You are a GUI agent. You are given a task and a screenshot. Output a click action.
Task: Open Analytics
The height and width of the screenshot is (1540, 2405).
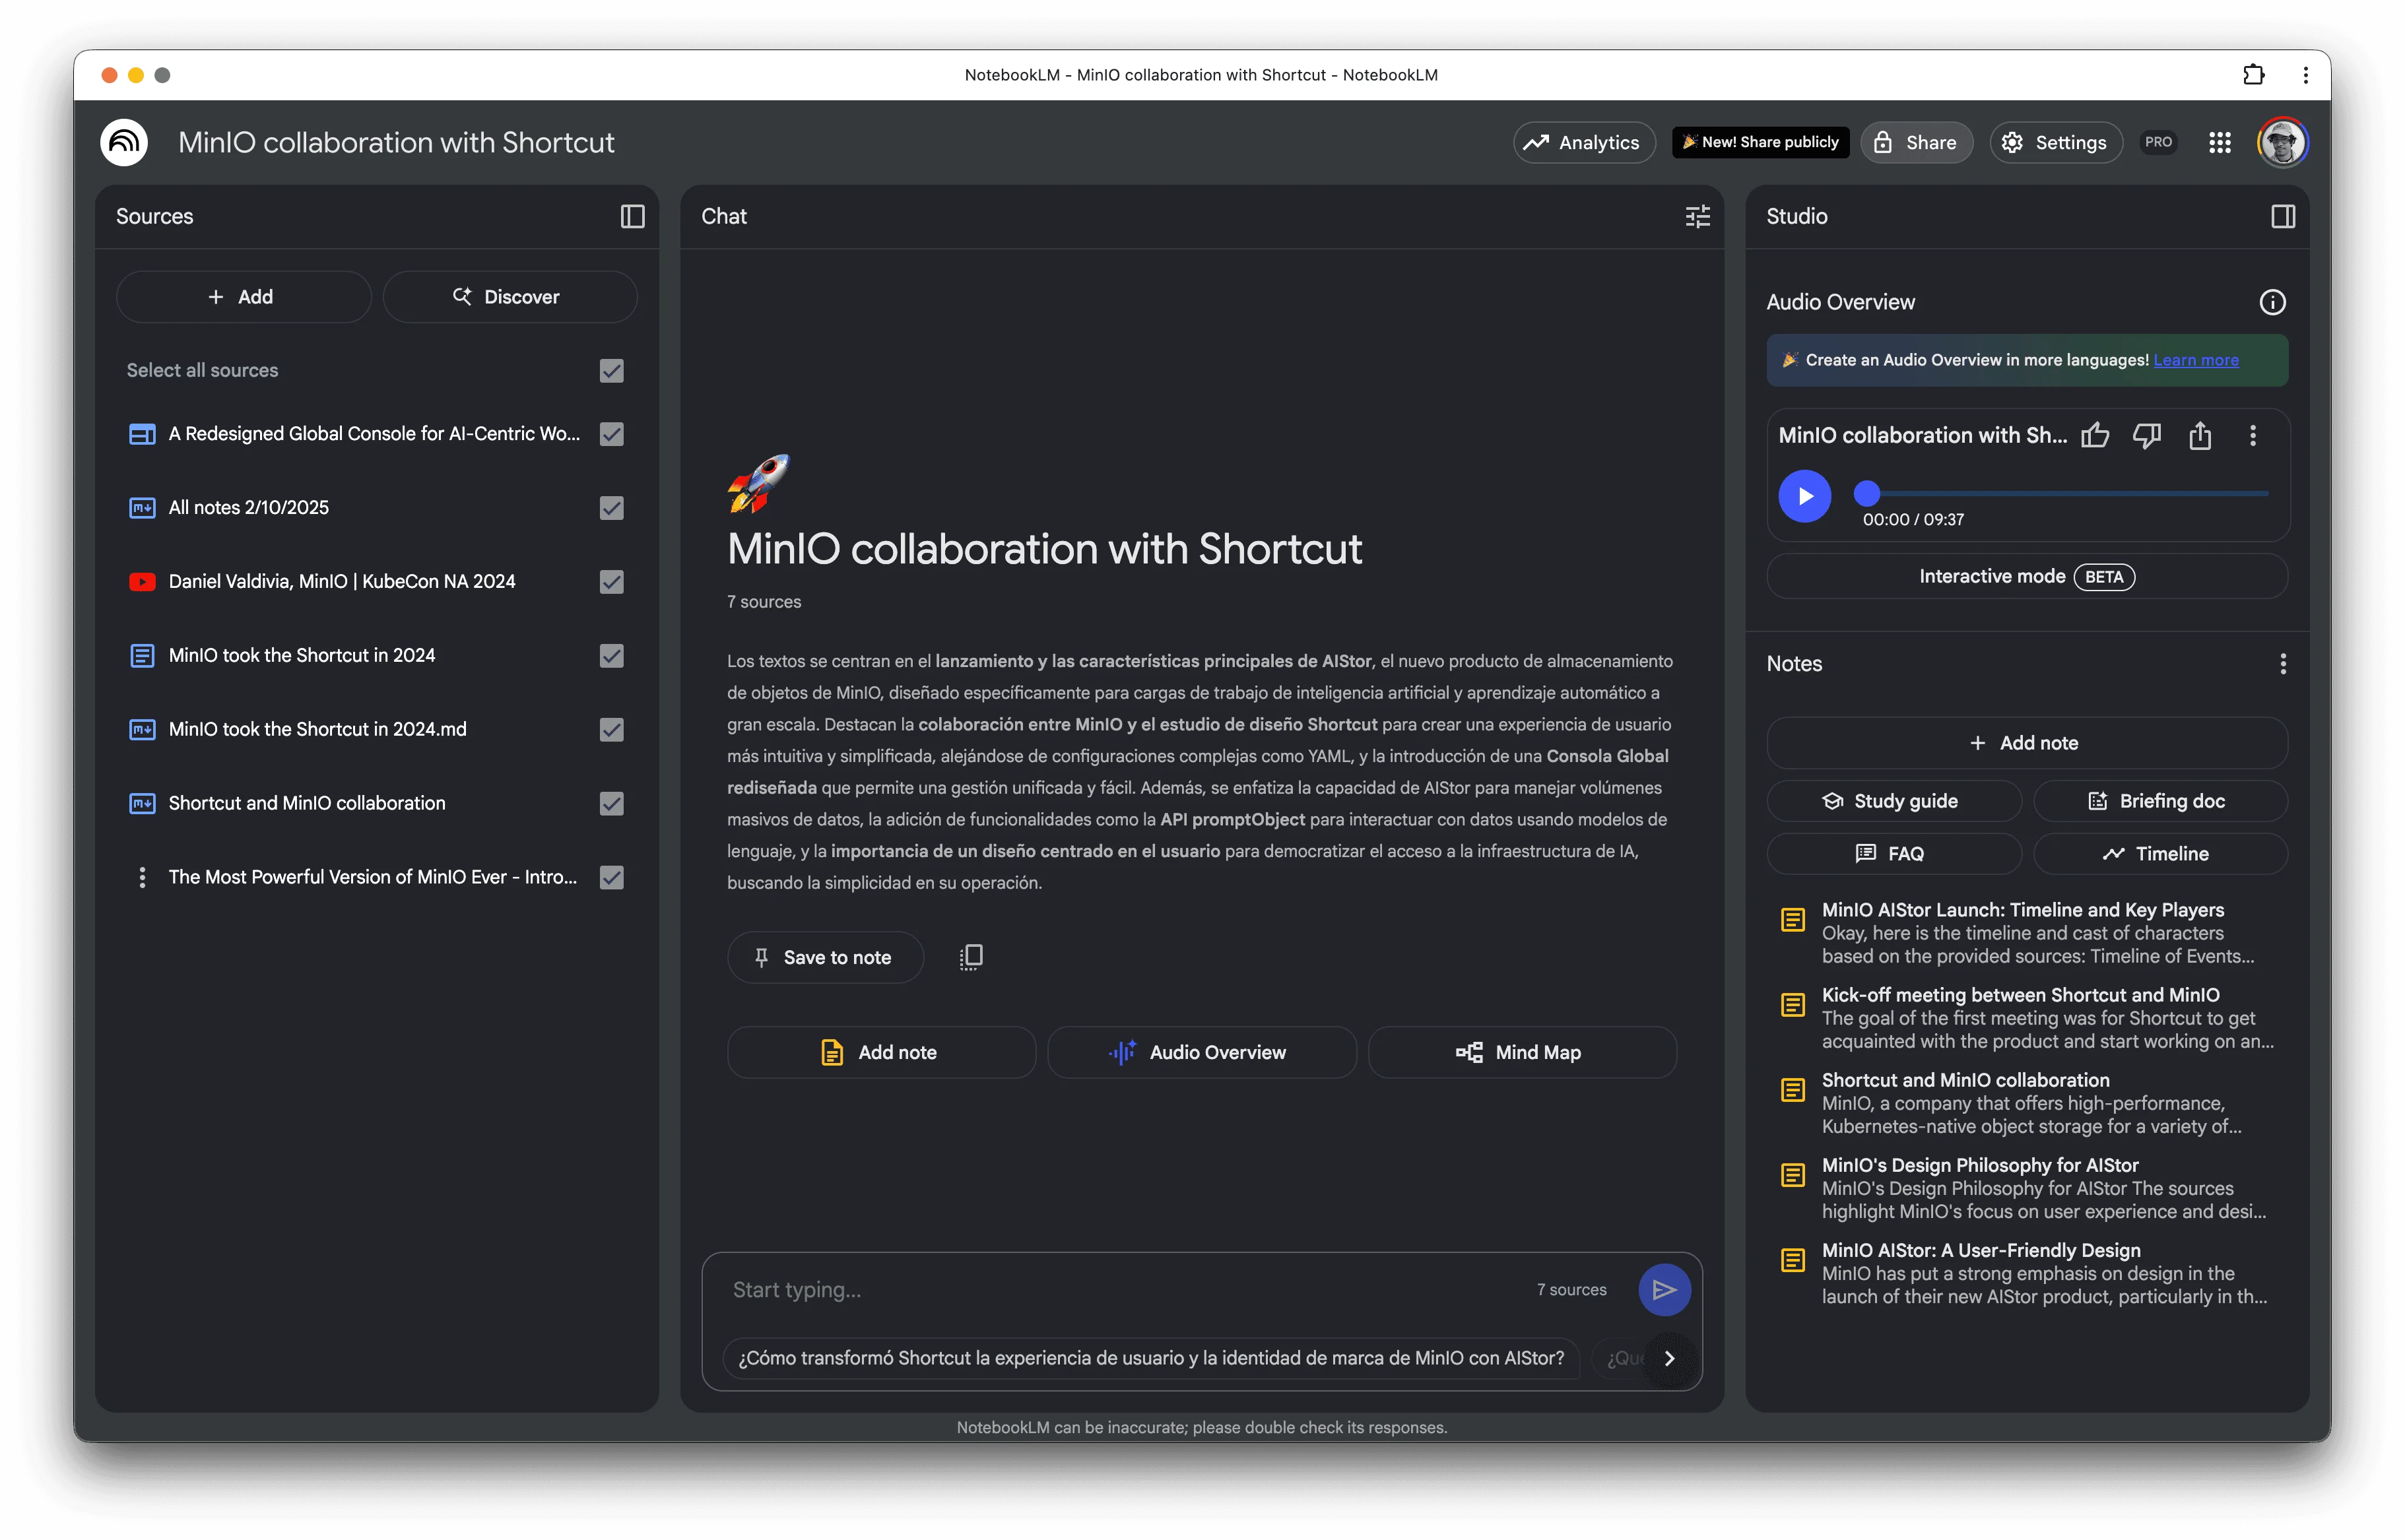point(1583,142)
